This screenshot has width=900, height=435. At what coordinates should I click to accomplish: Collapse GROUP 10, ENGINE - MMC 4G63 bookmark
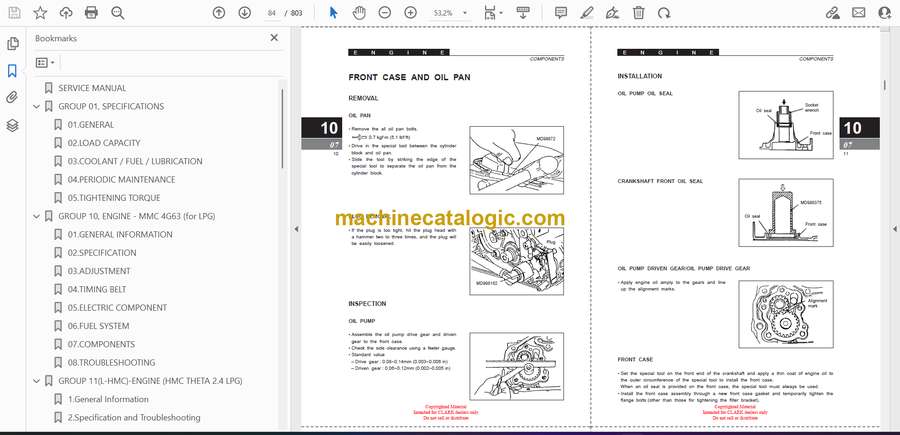(x=37, y=216)
